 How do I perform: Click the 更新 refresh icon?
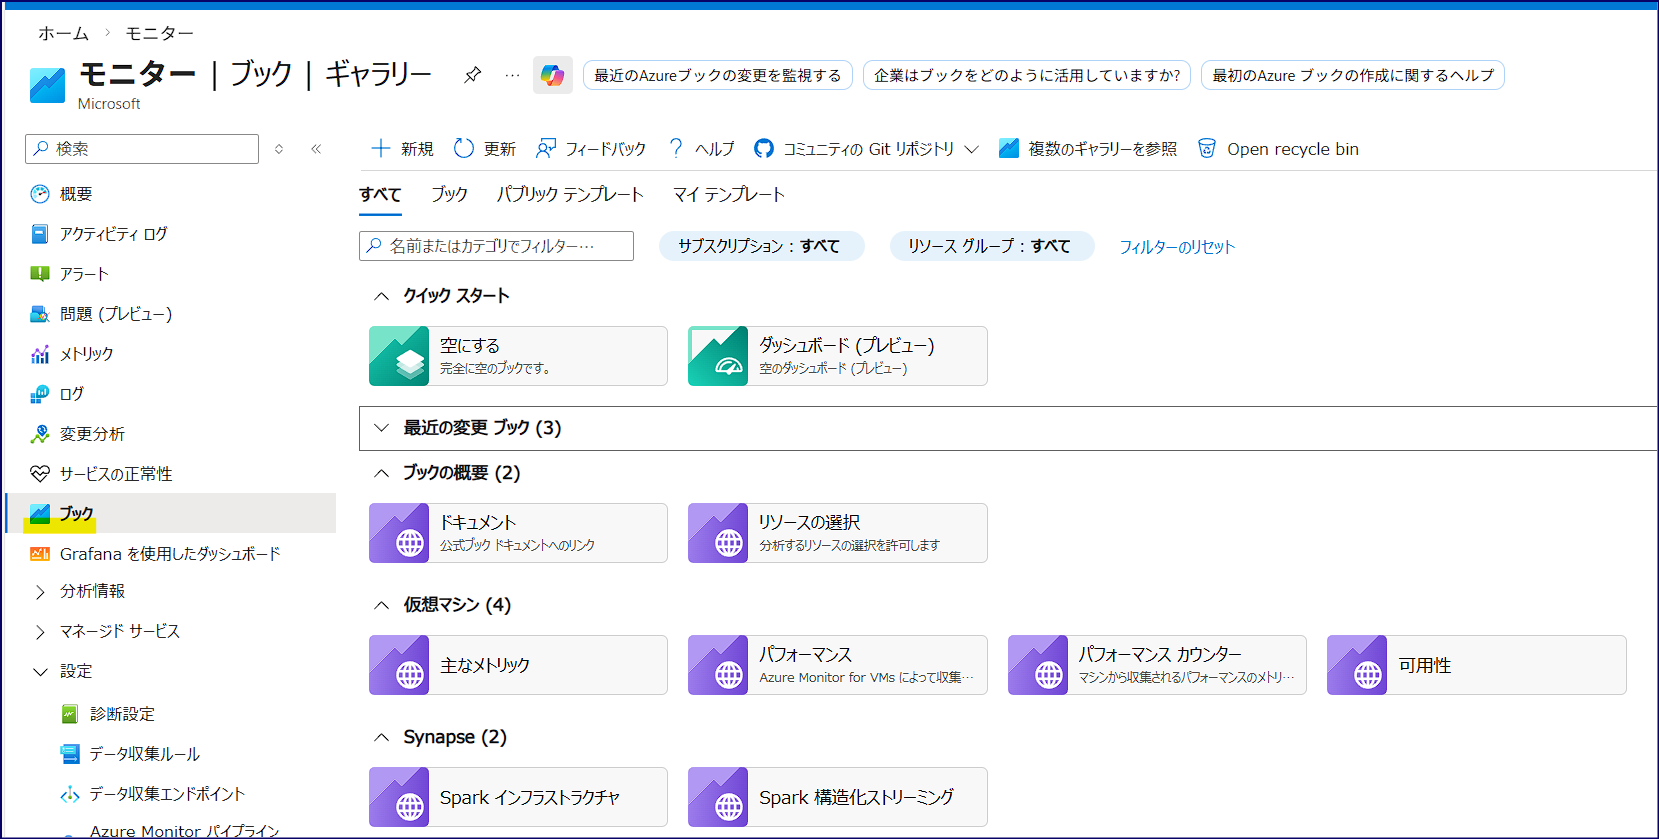tap(464, 149)
